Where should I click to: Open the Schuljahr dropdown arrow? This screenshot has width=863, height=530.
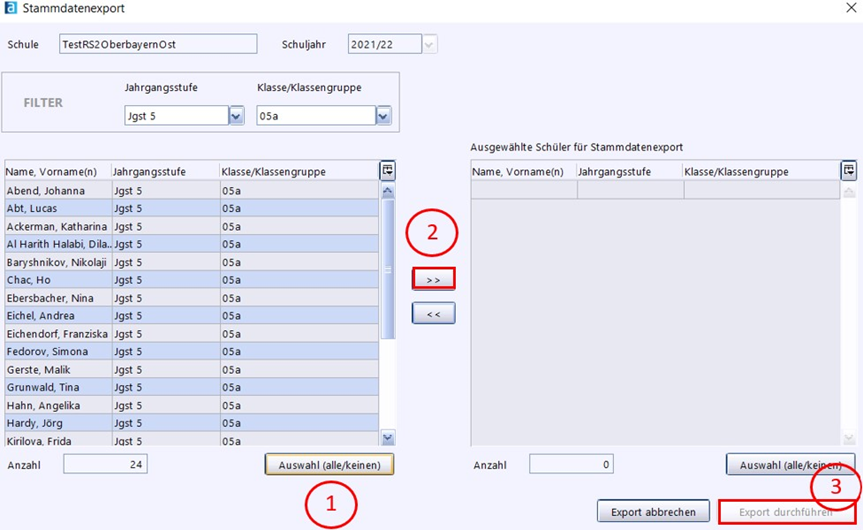click(x=429, y=44)
